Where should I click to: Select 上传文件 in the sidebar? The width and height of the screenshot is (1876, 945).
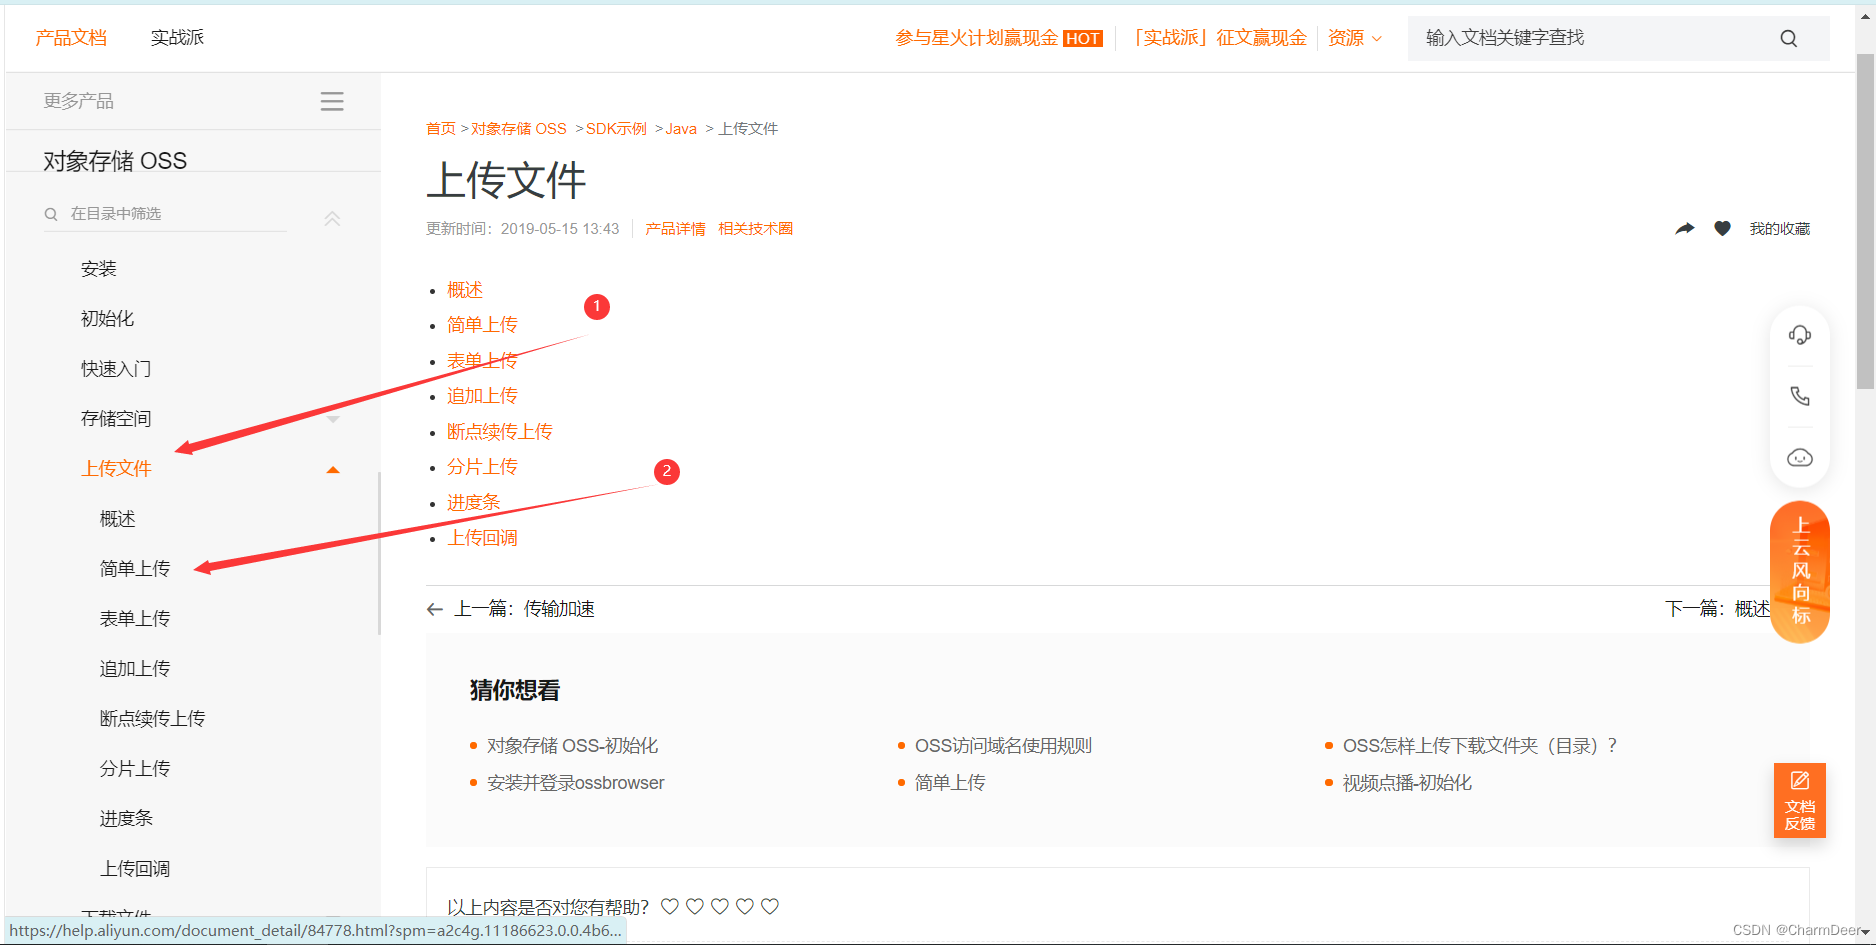116,469
